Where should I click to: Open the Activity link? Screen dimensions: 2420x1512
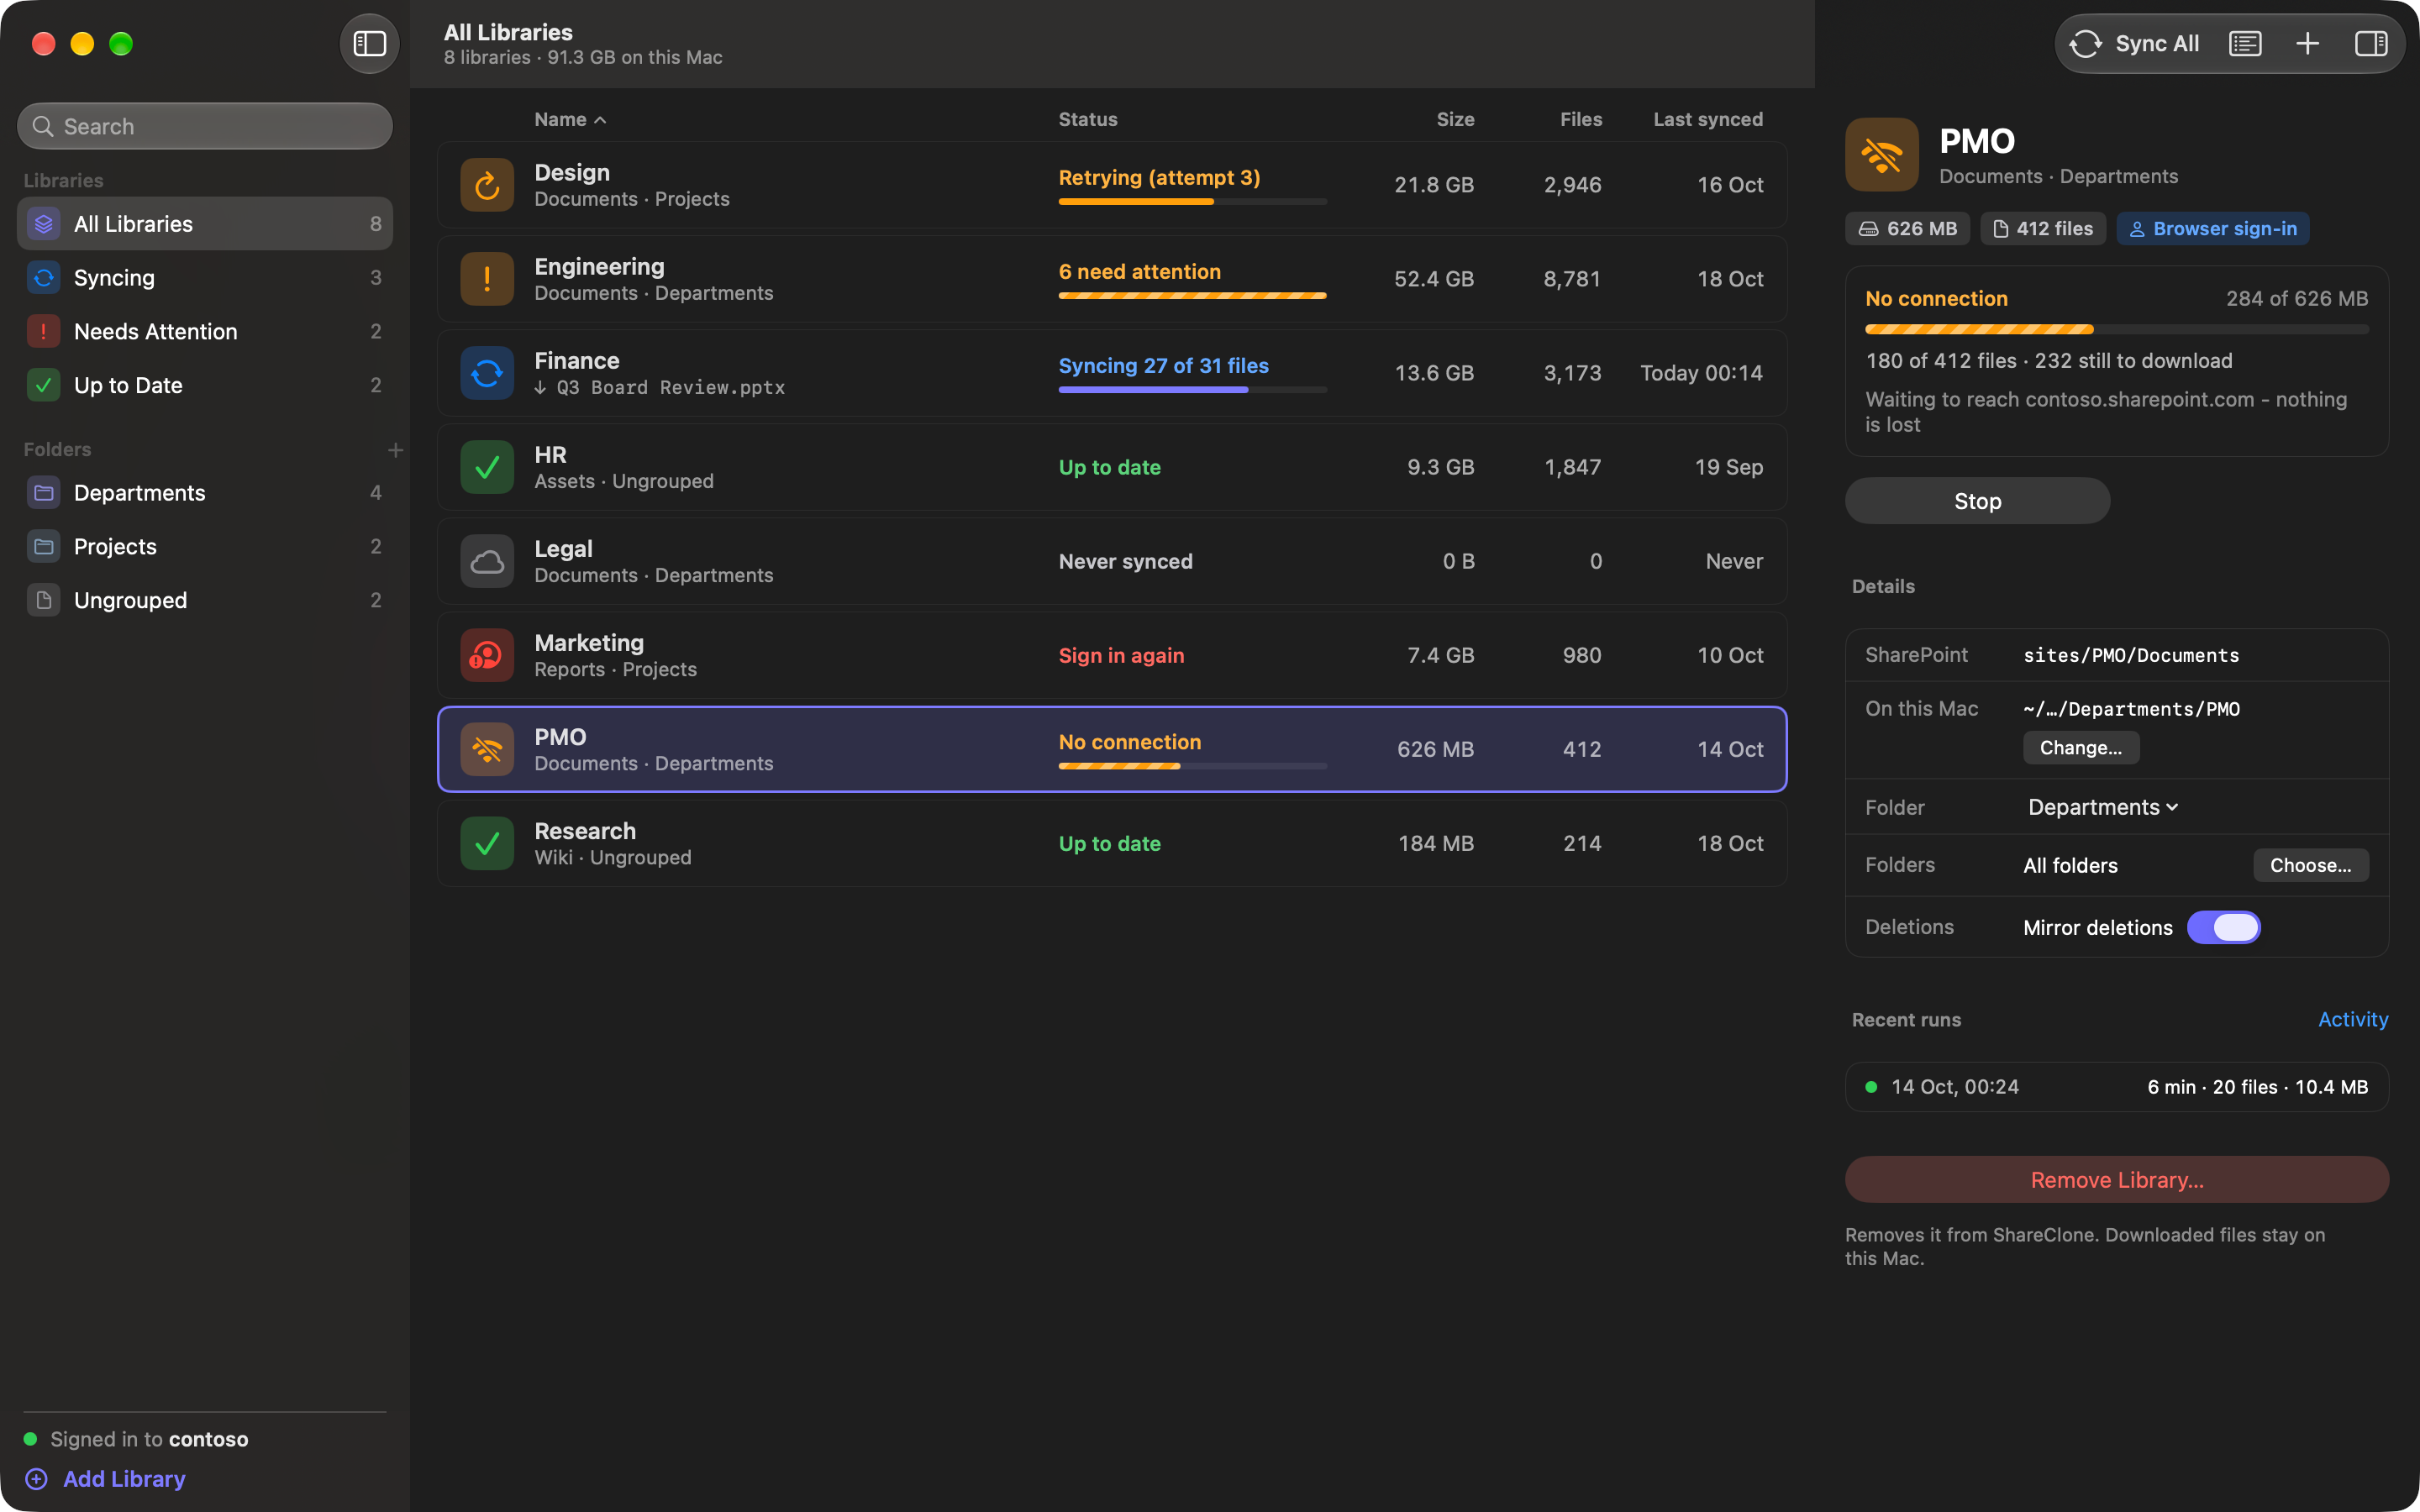click(2353, 1019)
